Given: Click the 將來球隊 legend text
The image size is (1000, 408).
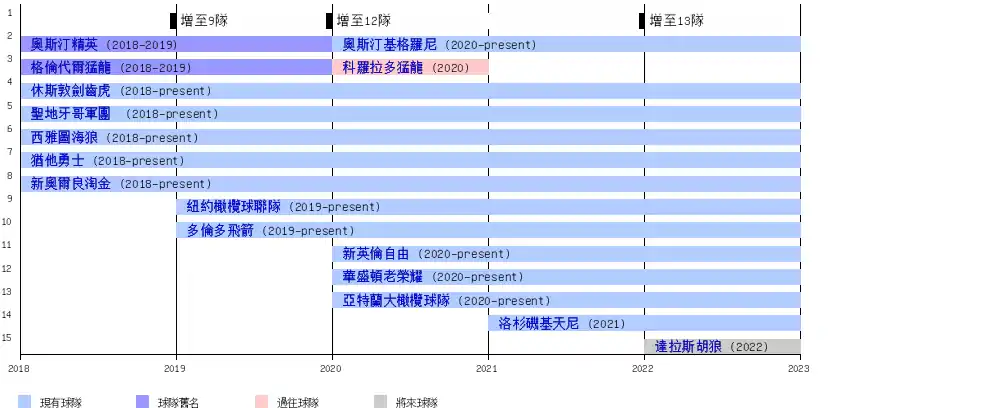Looking at the screenshot, I should pyautogui.click(x=416, y=402).
